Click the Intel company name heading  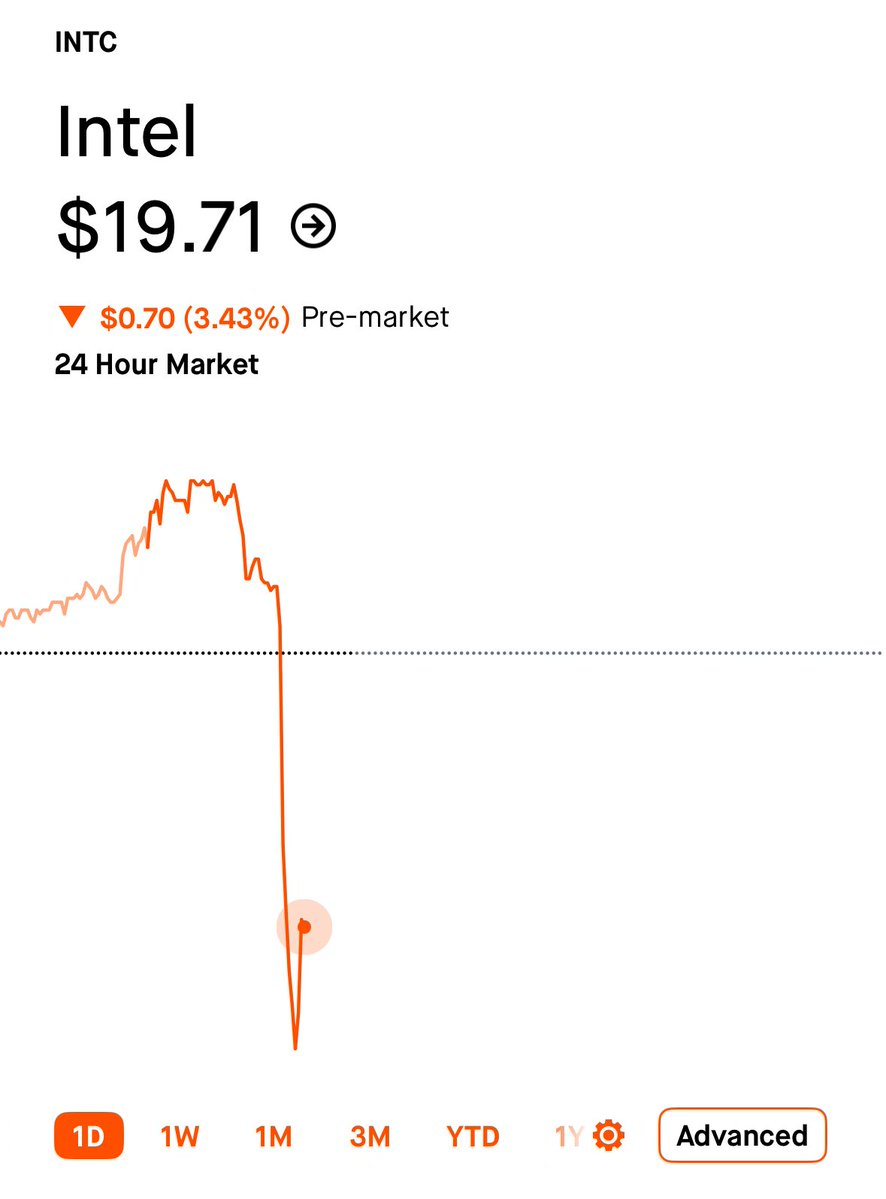(127, 131)
